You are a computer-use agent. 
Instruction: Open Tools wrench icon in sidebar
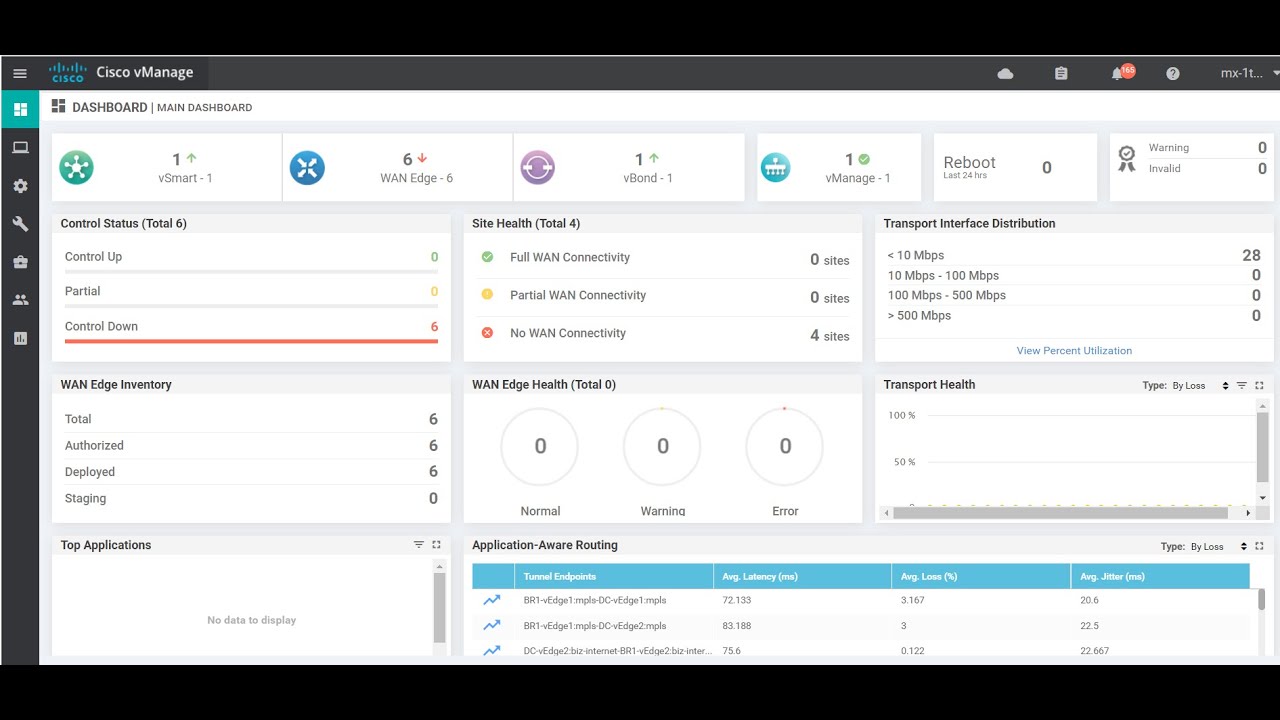click(x=20, y=224)
